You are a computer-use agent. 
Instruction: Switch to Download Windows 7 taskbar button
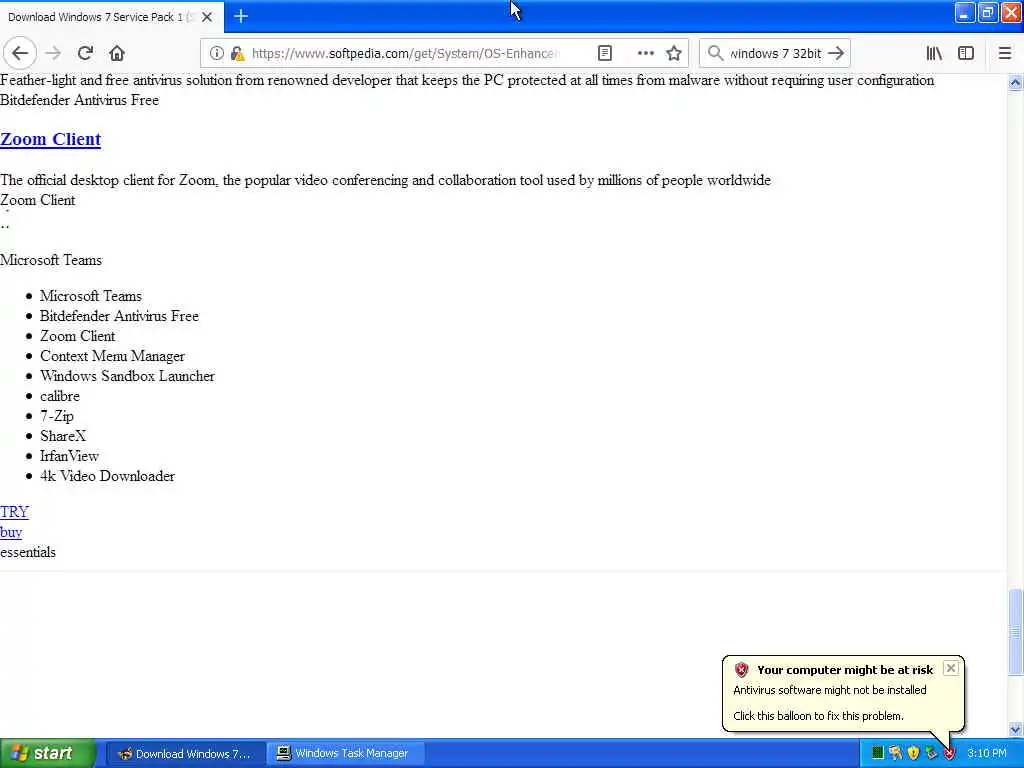tap(185, 754)
